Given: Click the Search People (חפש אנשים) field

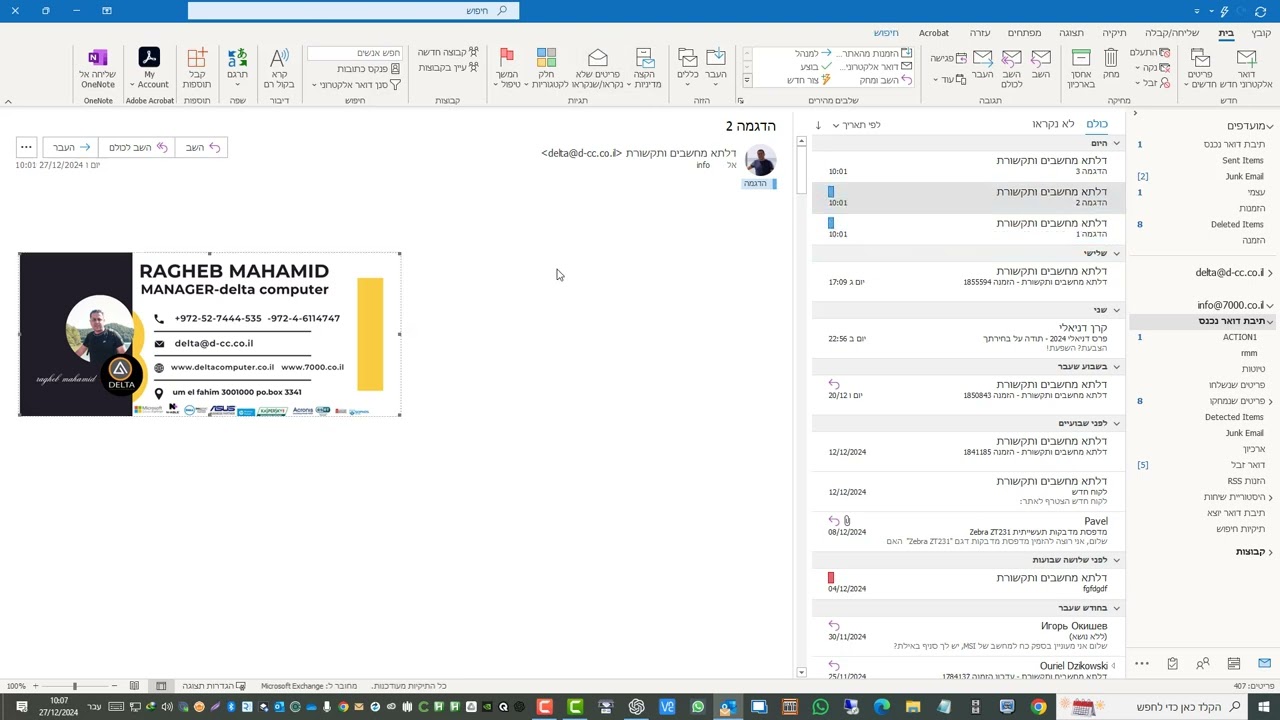Looking at the screenshot, I should tap(355, 53).
